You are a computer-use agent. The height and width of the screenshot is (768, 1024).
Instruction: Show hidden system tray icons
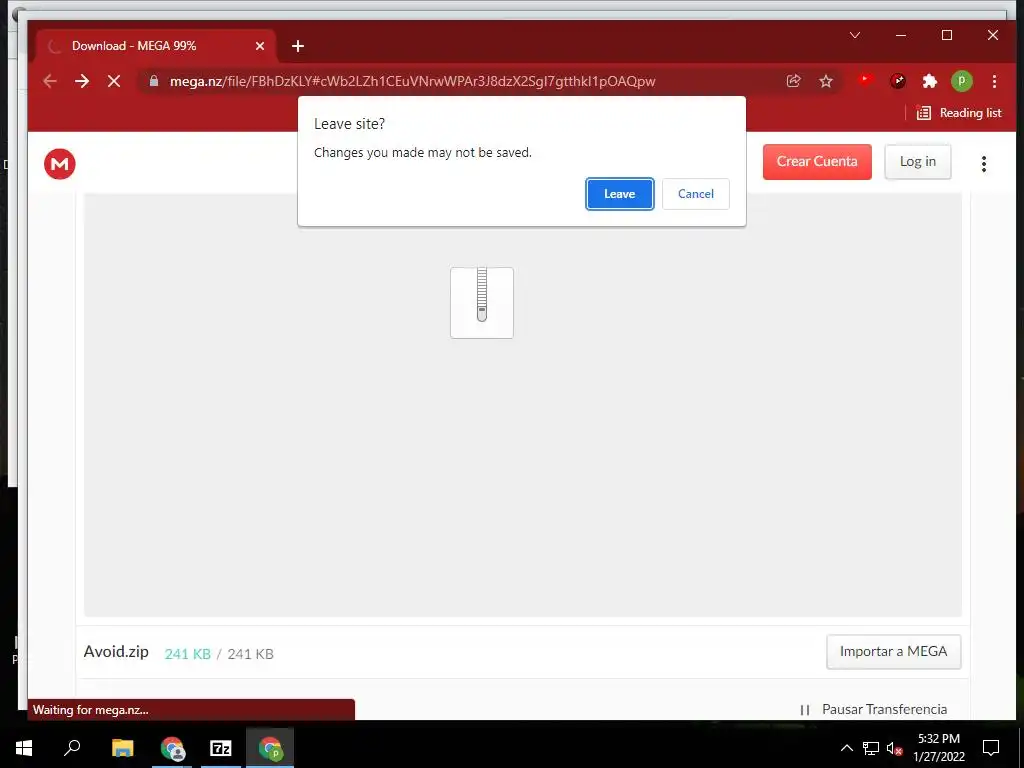point(846,748)
